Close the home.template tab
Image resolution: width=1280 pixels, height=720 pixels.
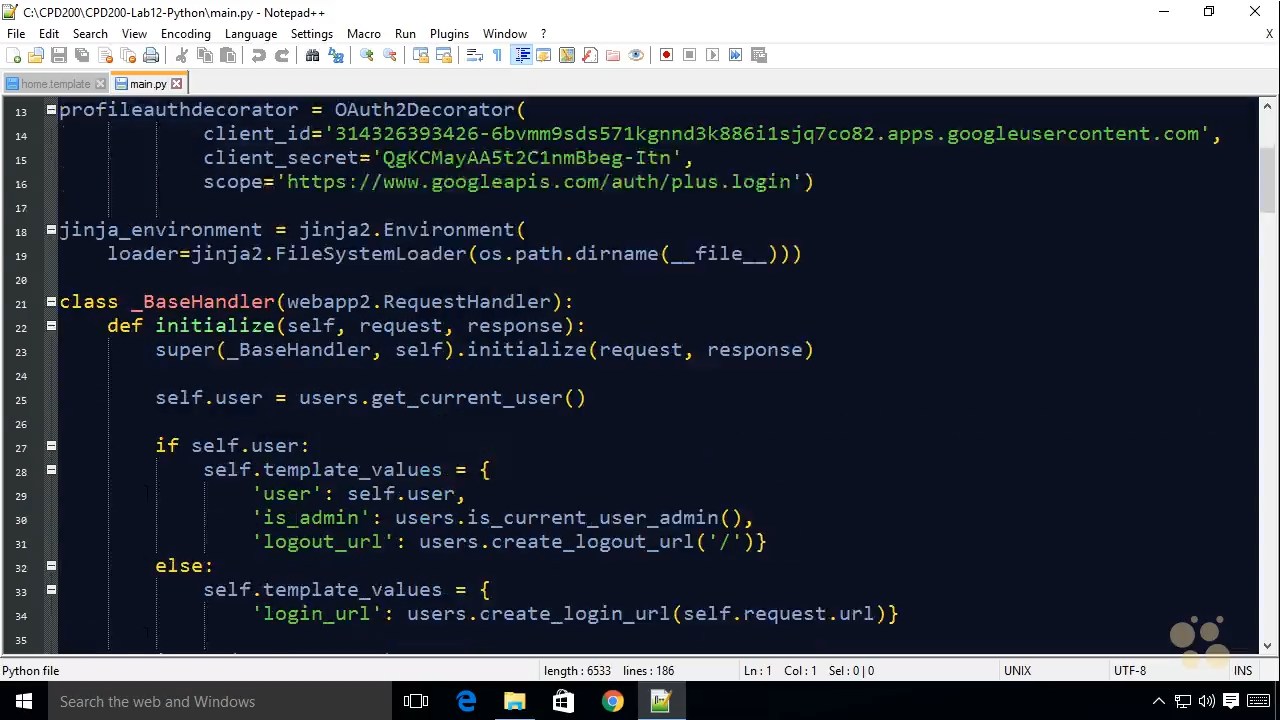100,84
